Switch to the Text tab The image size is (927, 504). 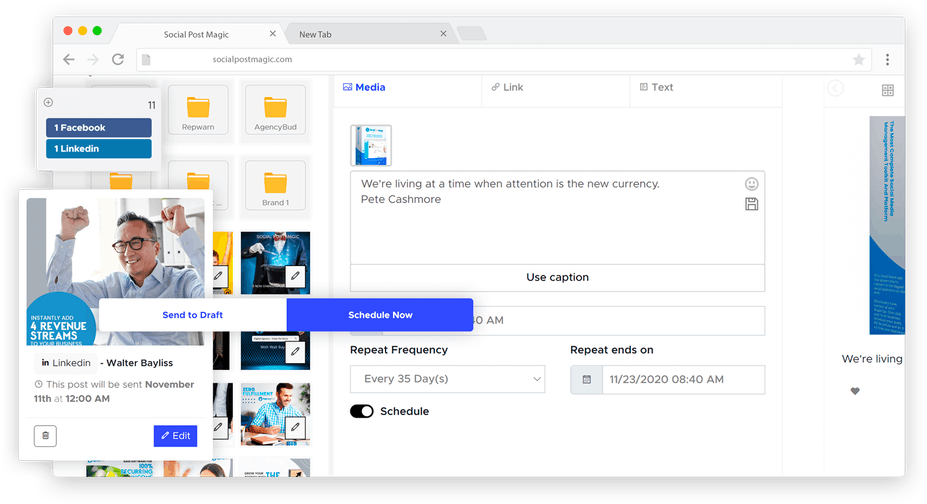click(656, 87)
